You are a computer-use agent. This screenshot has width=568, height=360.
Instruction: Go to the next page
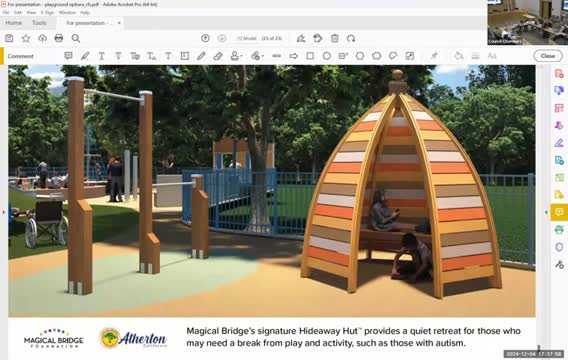[222, 38]
